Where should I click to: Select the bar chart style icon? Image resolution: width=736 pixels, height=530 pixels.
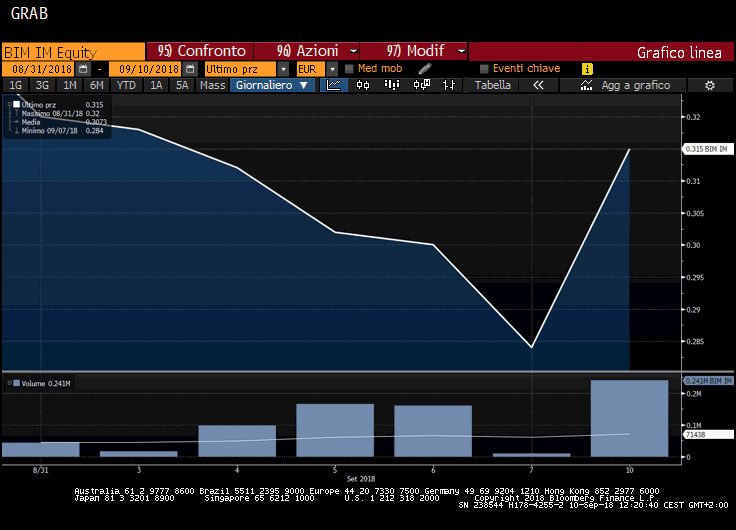[x=391, y=85]
